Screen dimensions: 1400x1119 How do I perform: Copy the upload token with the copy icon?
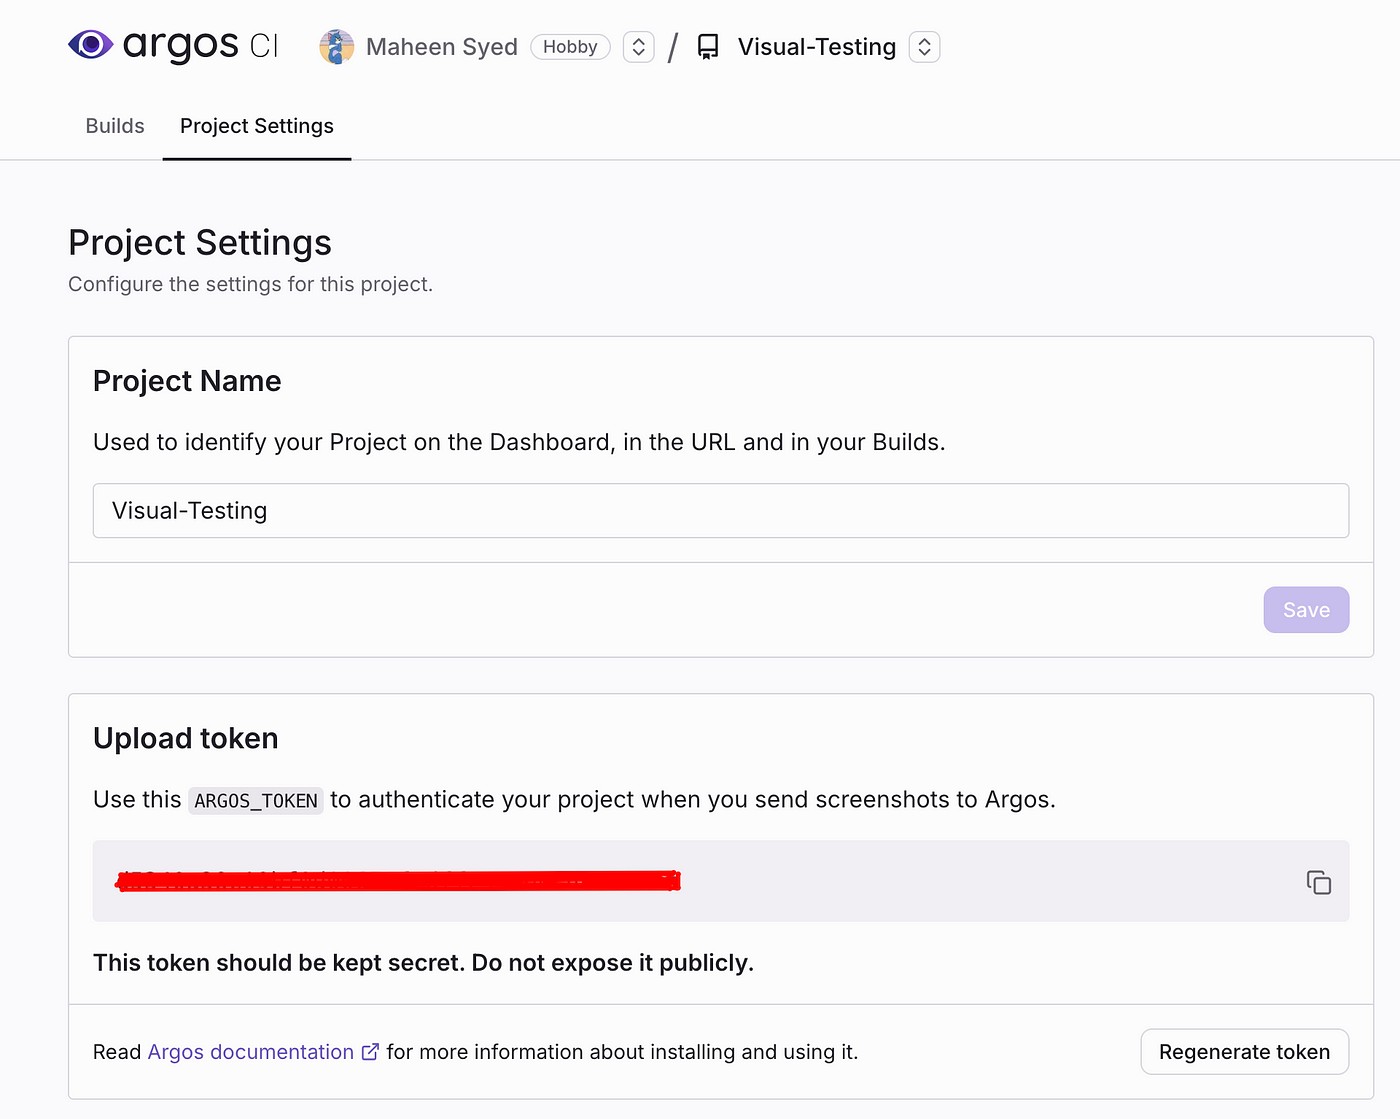(1318, 882)
